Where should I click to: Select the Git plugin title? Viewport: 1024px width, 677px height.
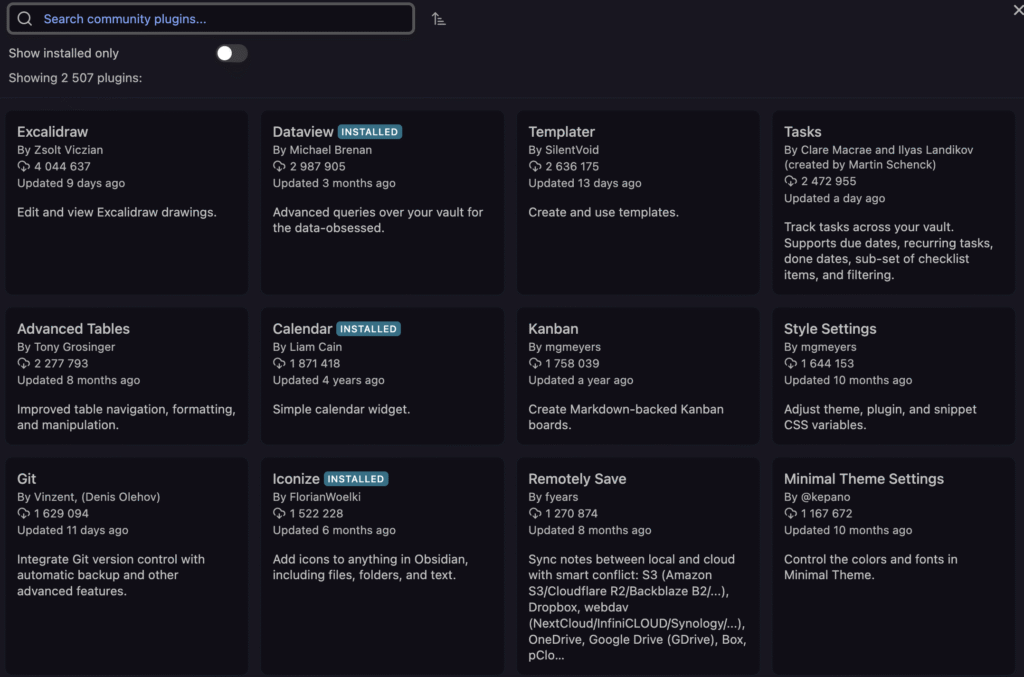(x=27, y=479)
